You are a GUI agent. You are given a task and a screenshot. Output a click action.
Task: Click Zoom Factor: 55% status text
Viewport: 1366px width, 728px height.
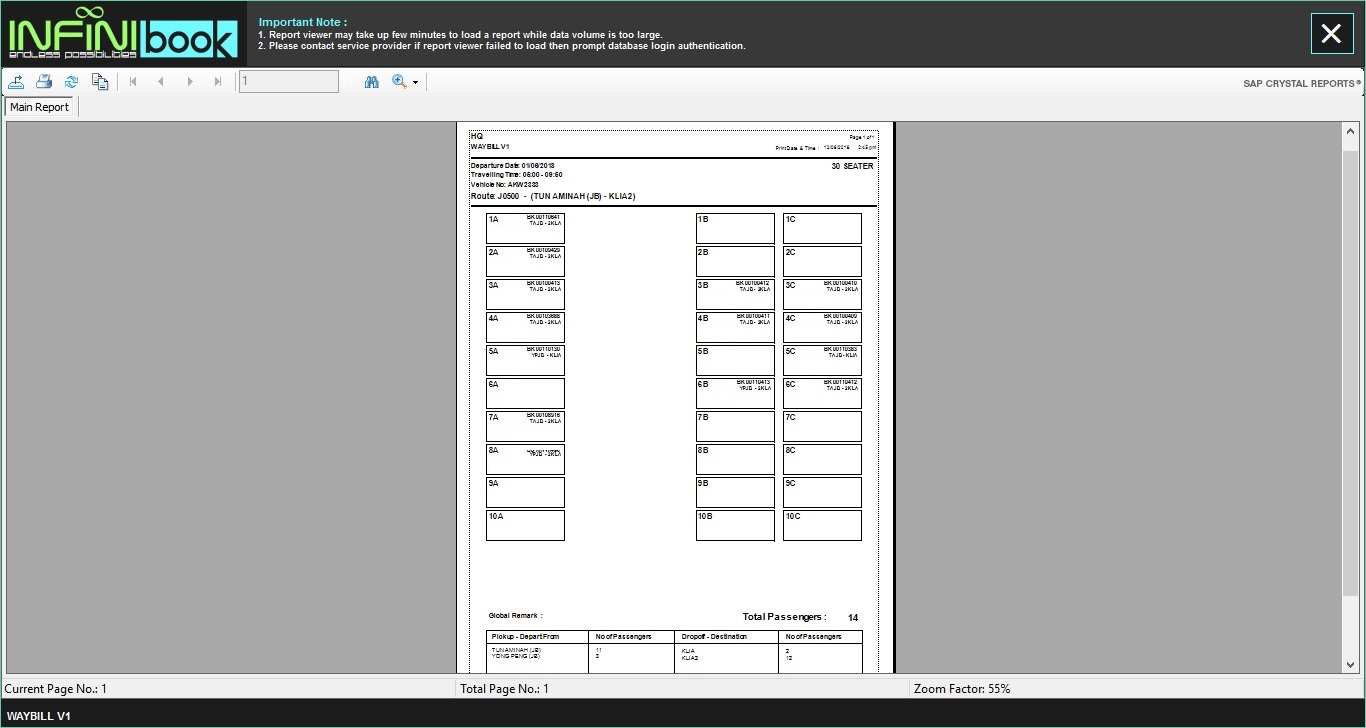[962, 689]
